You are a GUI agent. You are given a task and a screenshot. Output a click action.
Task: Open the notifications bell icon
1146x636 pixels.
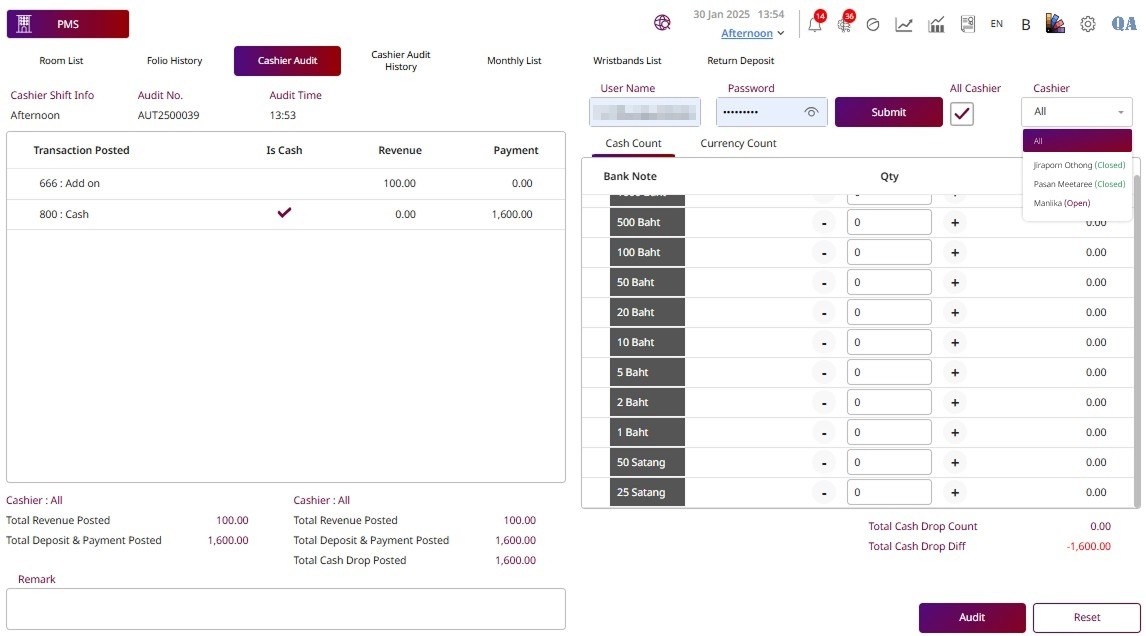click(x=815, y=25)
